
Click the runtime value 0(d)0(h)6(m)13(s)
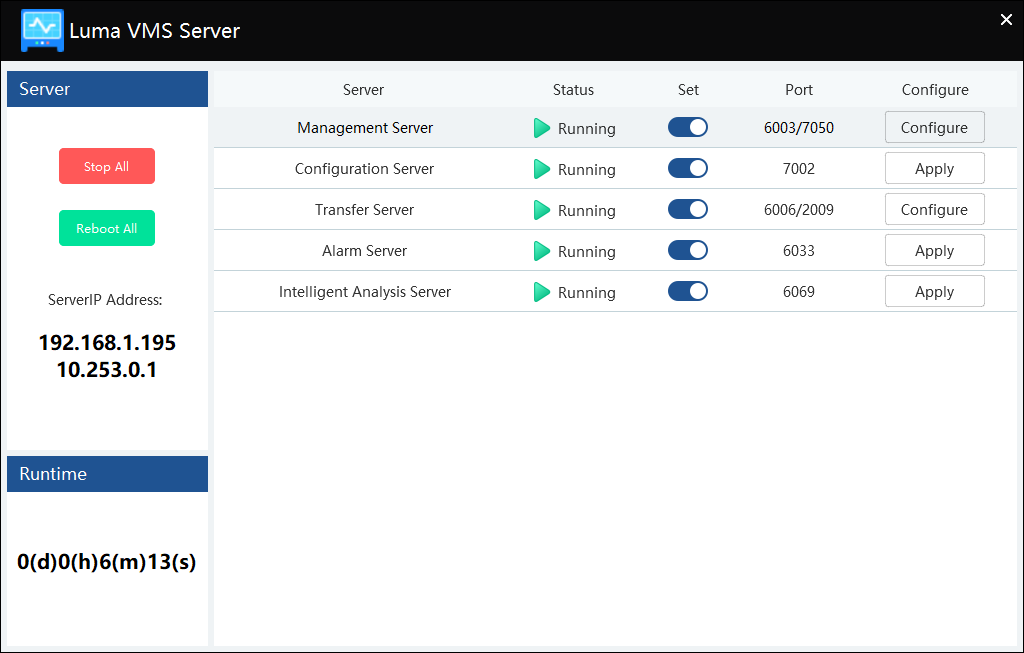click(106, 562)
